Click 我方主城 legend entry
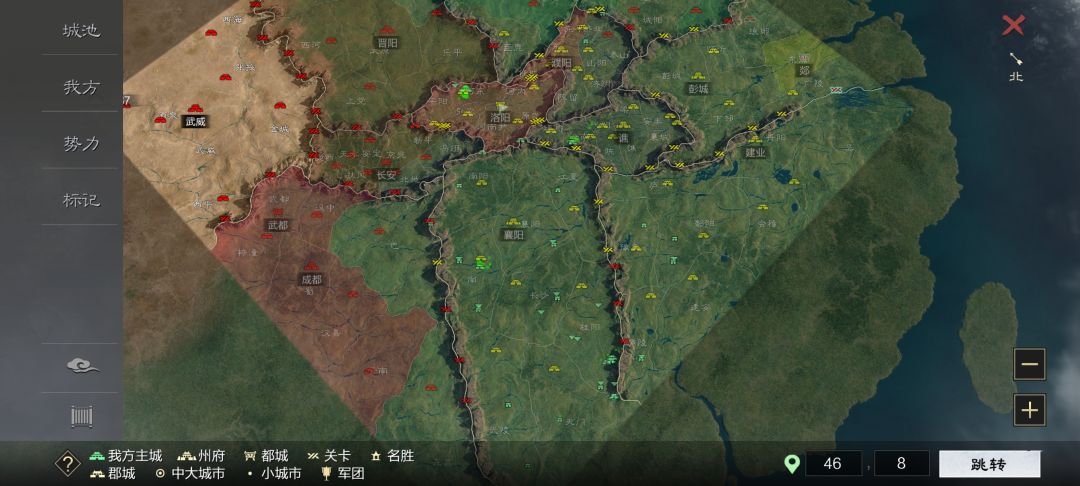Image resolution: width=1080 pixels, height=486 pixels. pos(126,456)
